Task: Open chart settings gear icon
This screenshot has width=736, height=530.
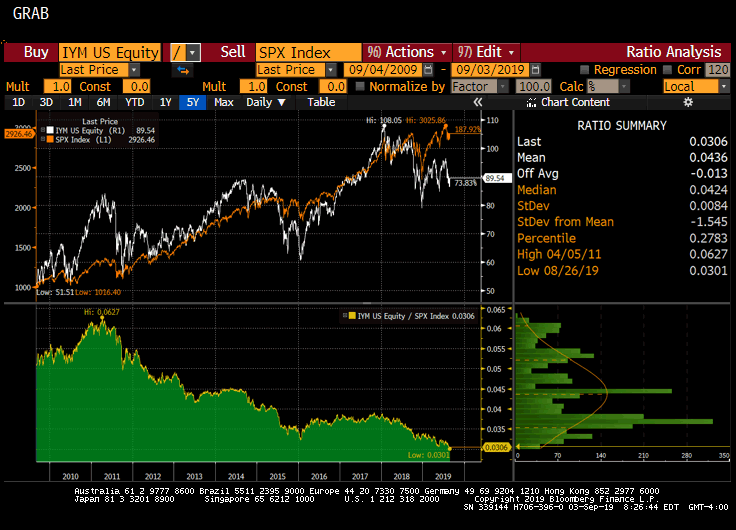Action: click(688, 102)
